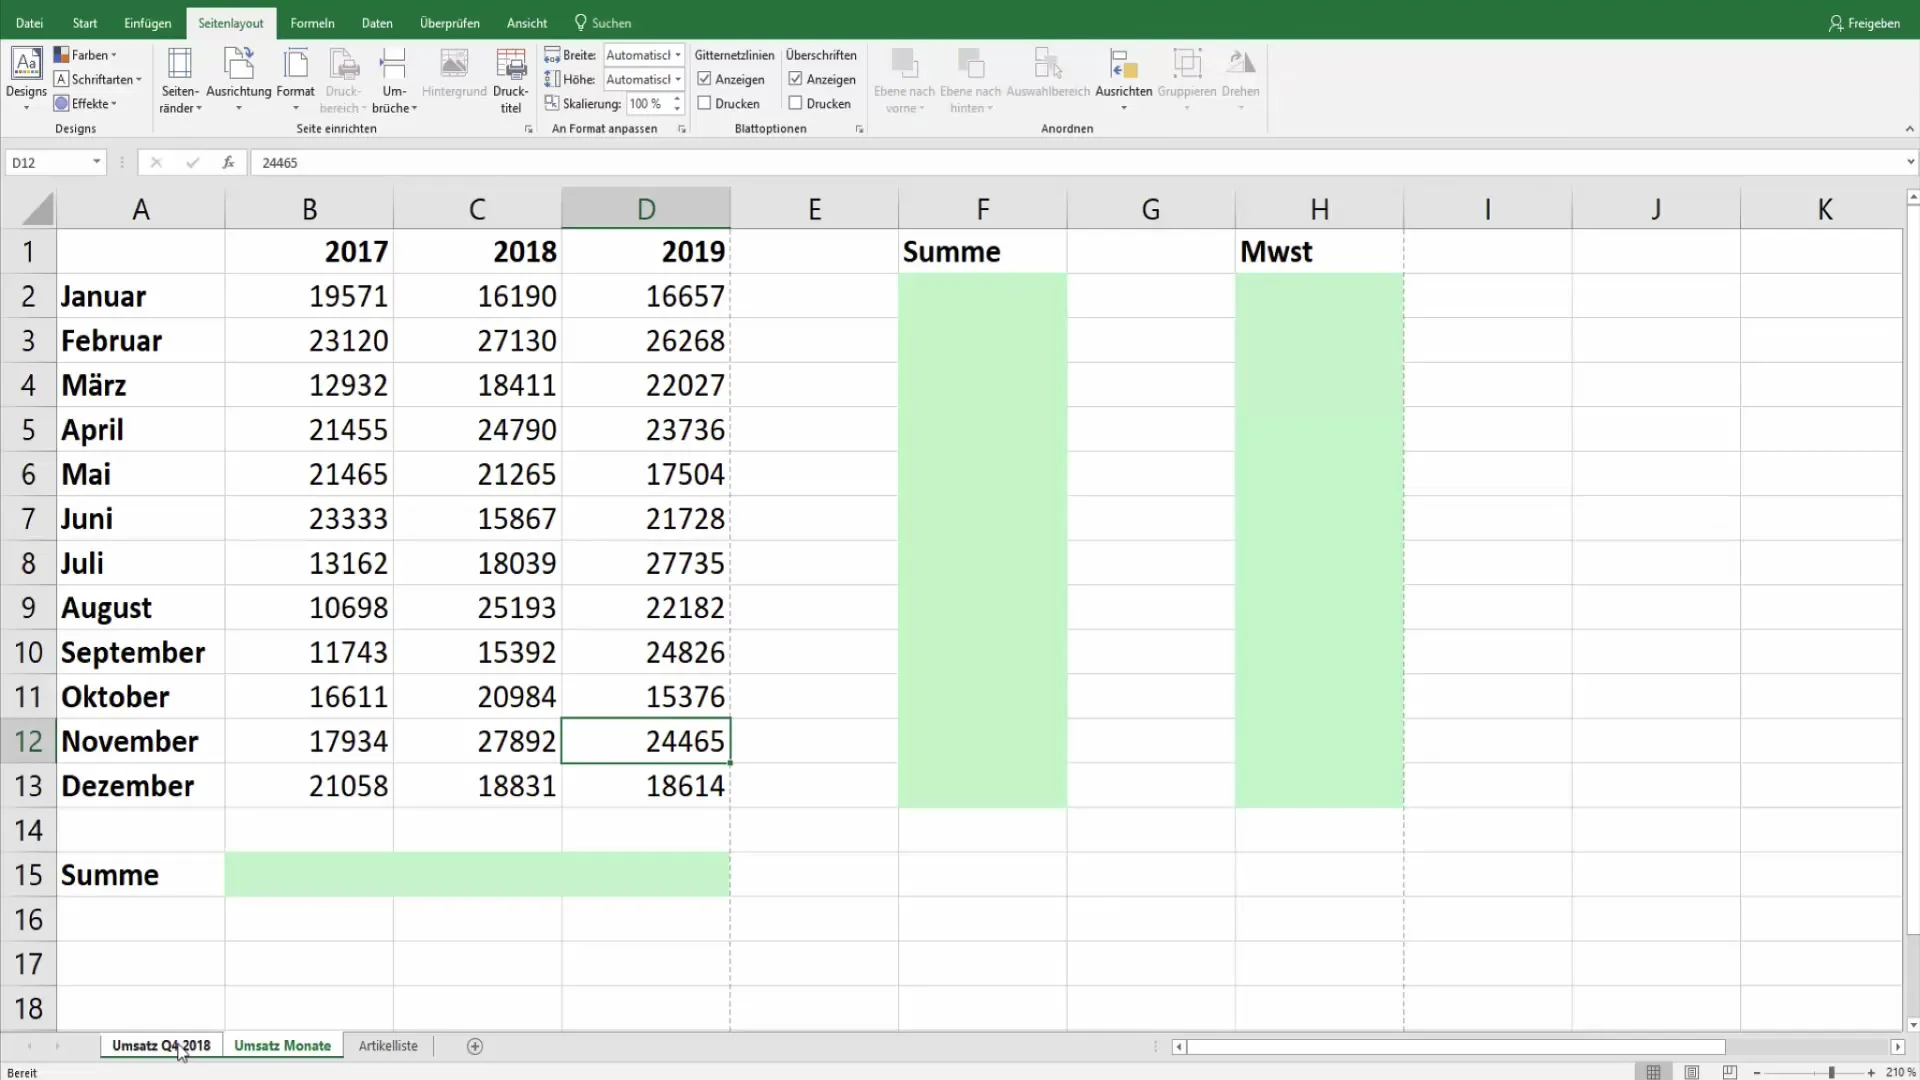1920x1080 pixels.
Task: Click the Gruppieren group icon
Action: [1187, 80]
